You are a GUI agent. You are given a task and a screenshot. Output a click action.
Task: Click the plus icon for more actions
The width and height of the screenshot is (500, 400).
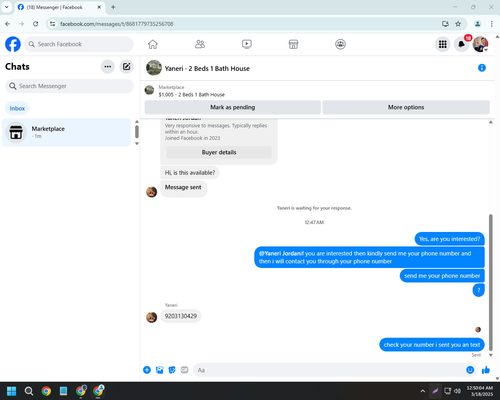point(147,370)
